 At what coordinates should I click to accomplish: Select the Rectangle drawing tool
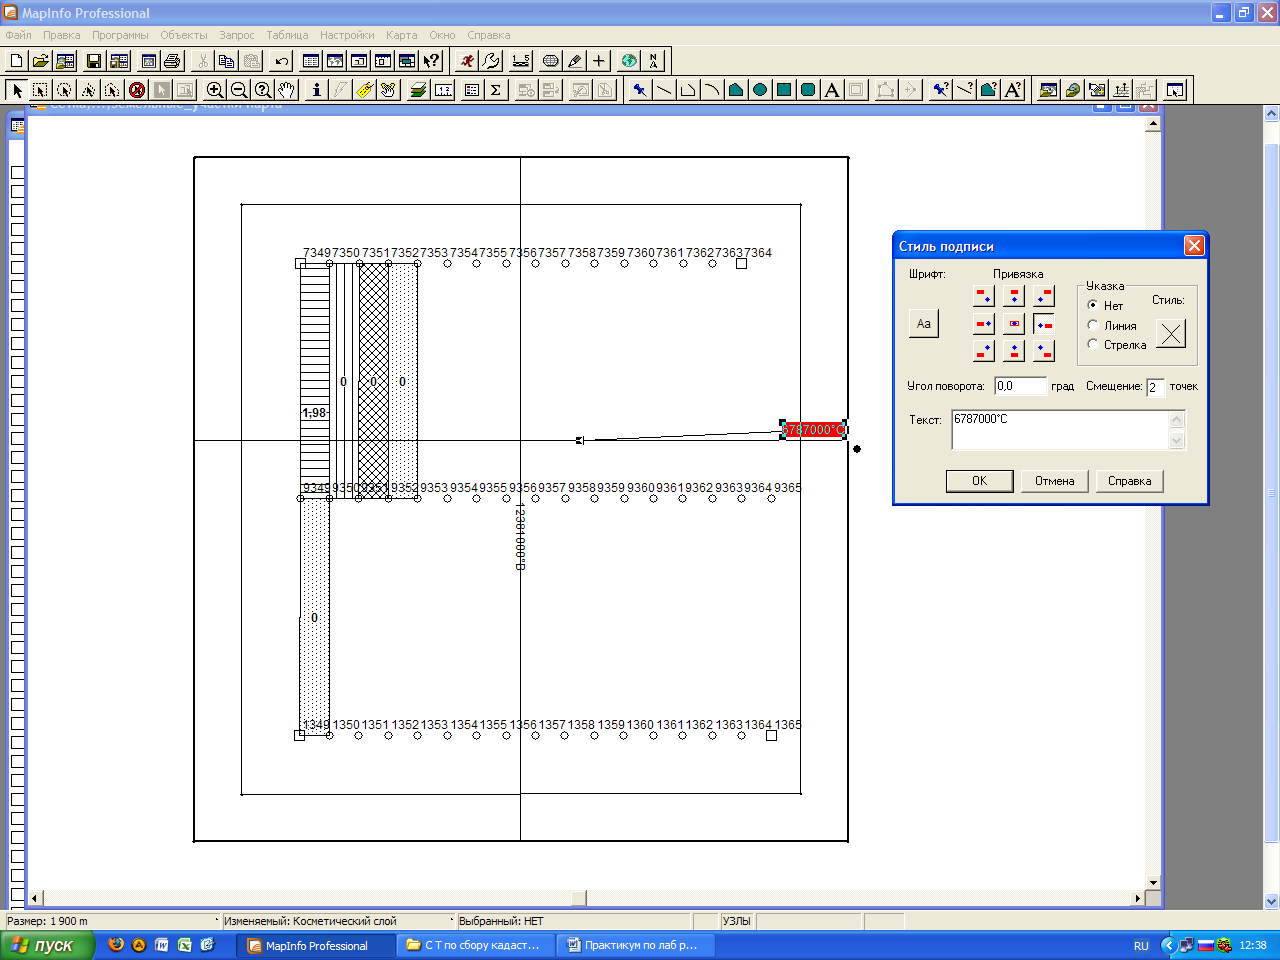[x=783, y=90]
